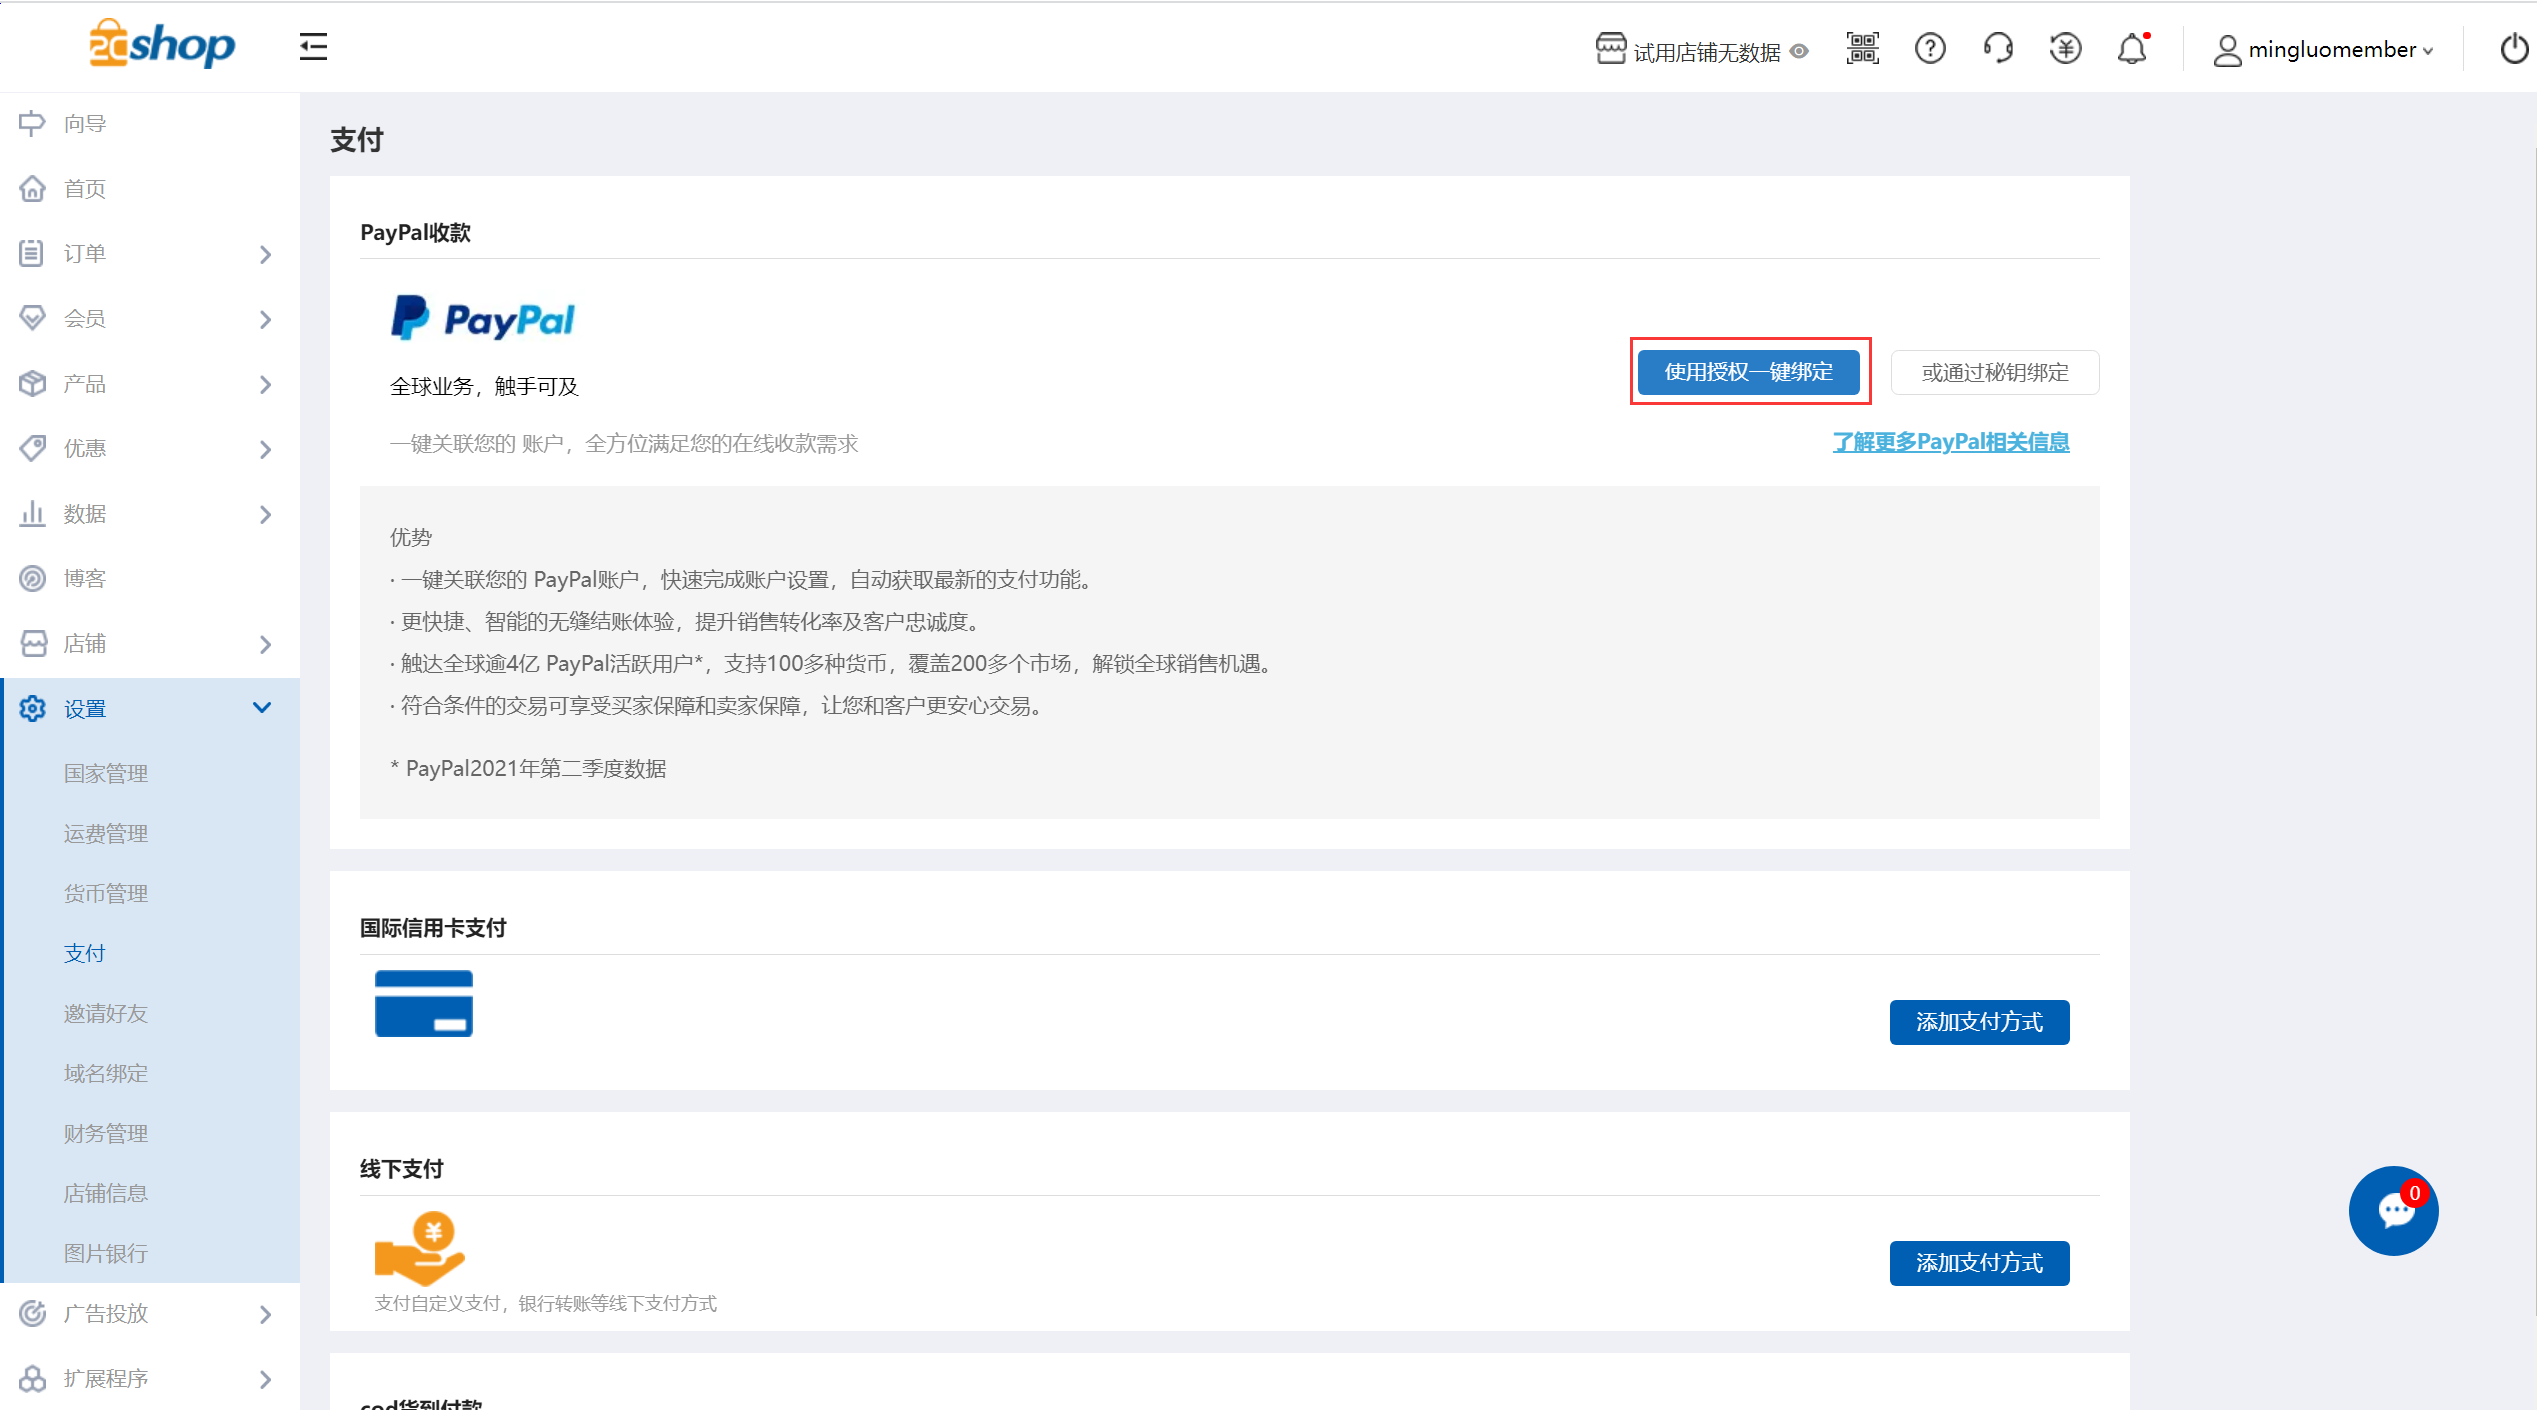Screen dimensions: 2537x1410
Task: Click the PayPal logo
Action: coord(482,319)
